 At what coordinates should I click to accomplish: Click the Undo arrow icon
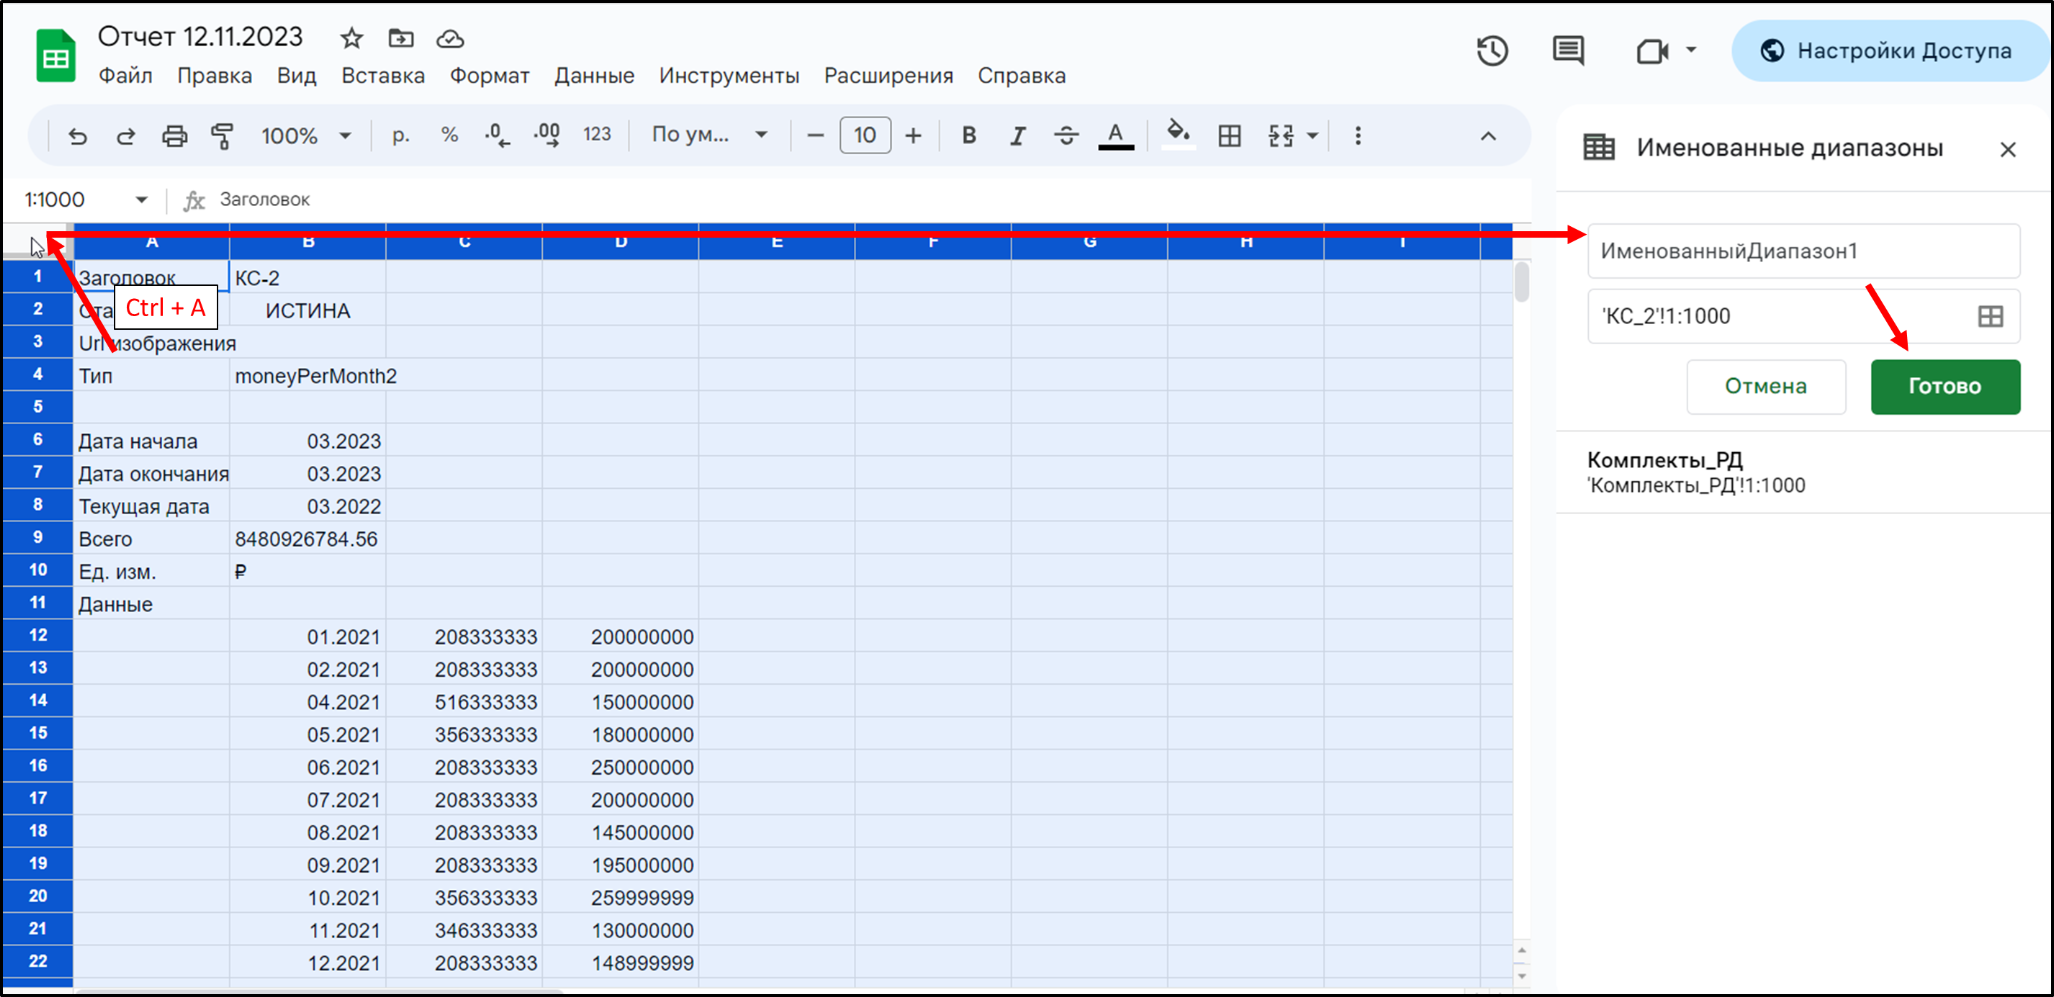(x=77, y=136)
